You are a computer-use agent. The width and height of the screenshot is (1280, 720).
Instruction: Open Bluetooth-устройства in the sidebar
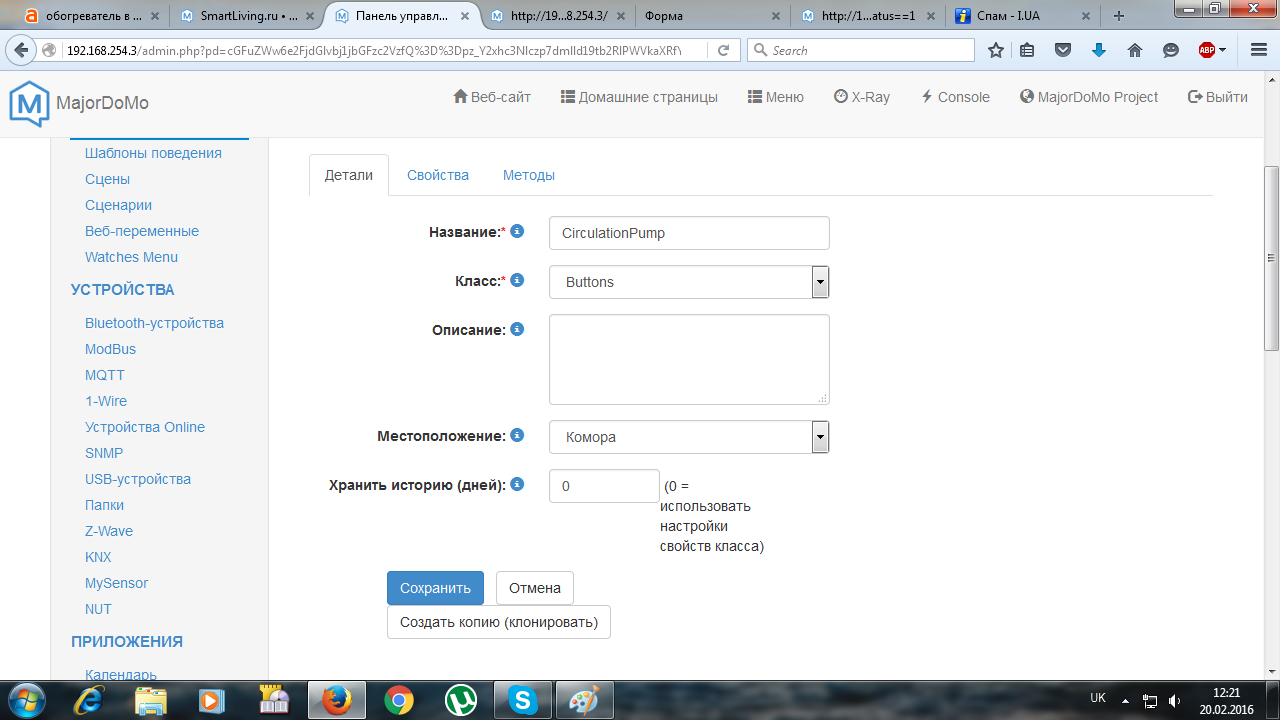click(154, 323)
